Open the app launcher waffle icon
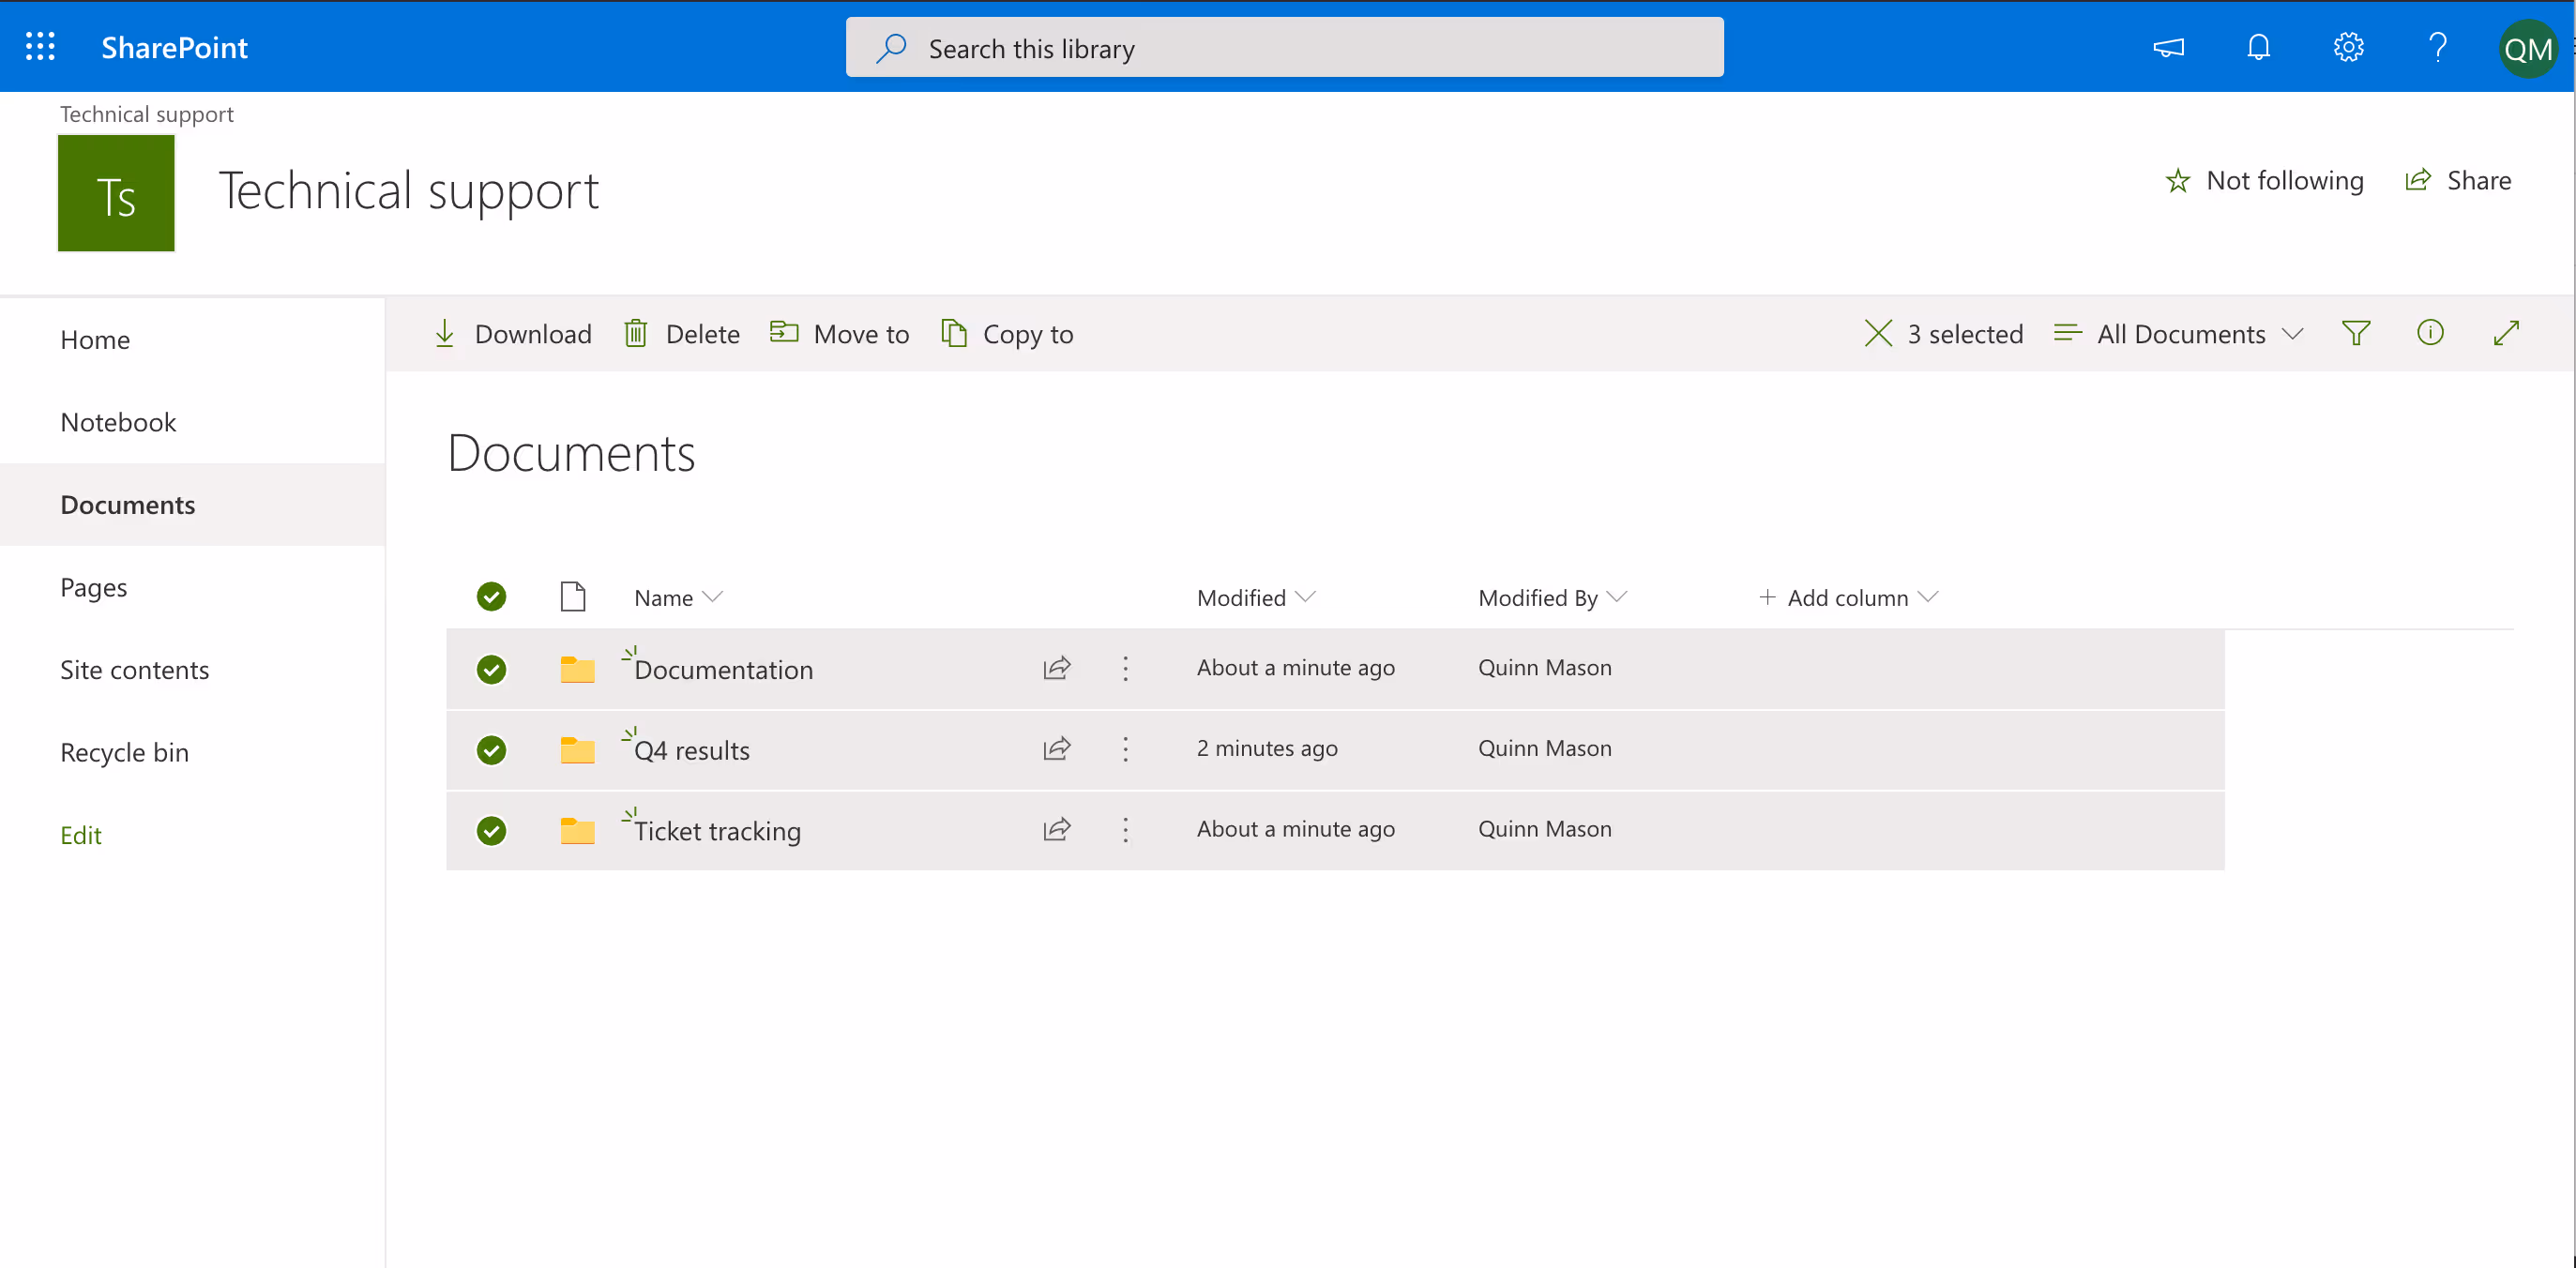Screen dimensions: 2576x1268 40,47
